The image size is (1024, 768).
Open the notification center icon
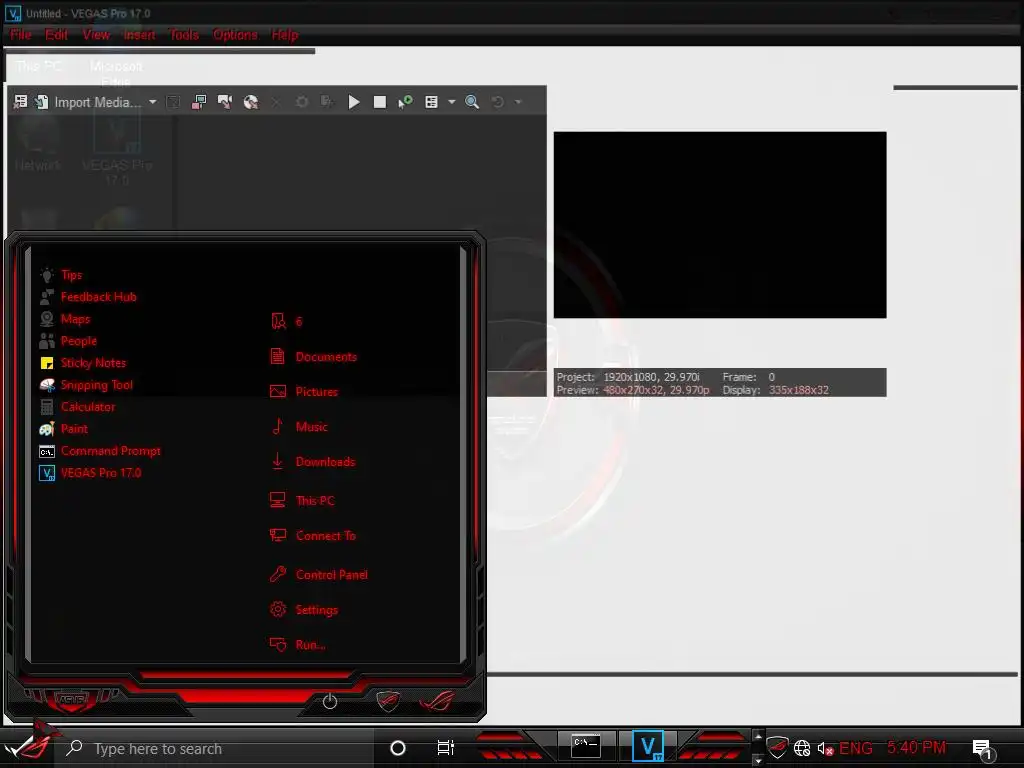(x=982, y=749)
